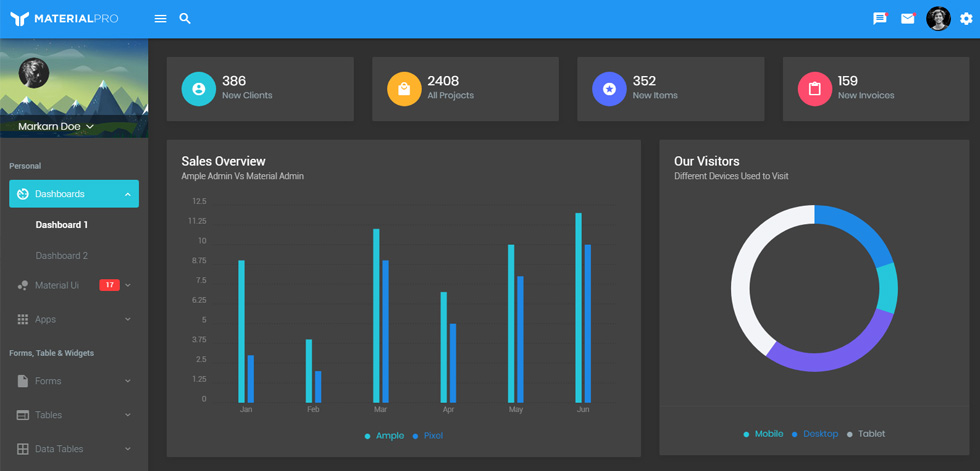Viewport: 980px width, 471px height.
Task: Toggle the Ample legend entry
Action: (x=384, y=436)
